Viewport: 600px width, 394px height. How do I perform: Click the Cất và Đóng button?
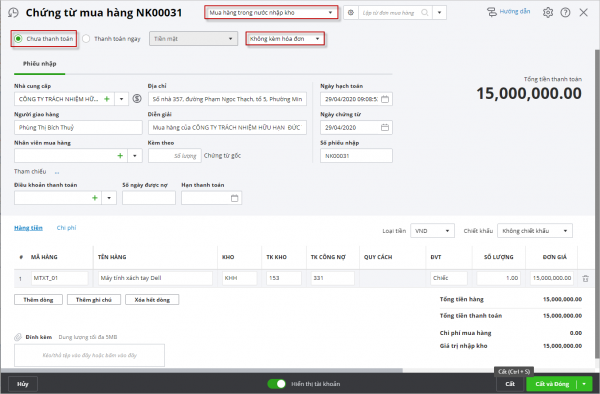tap(552, 384)
